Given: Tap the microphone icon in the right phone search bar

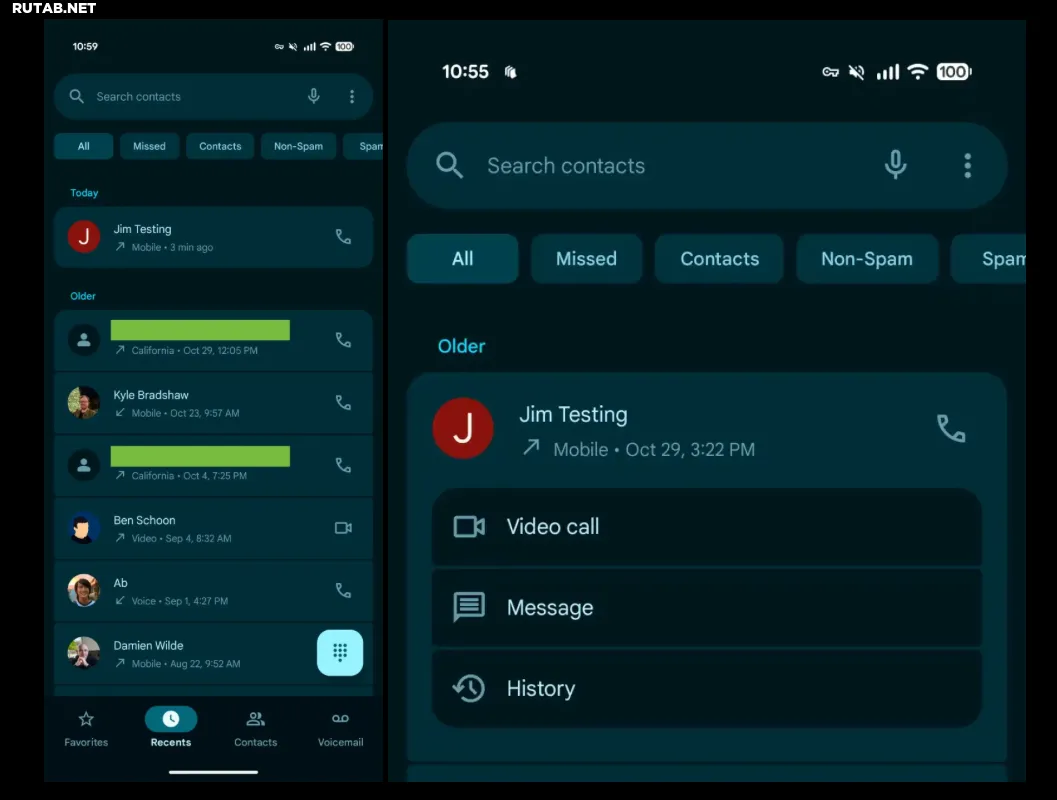Looking at the screenshot, I should (x=895, y=165).
